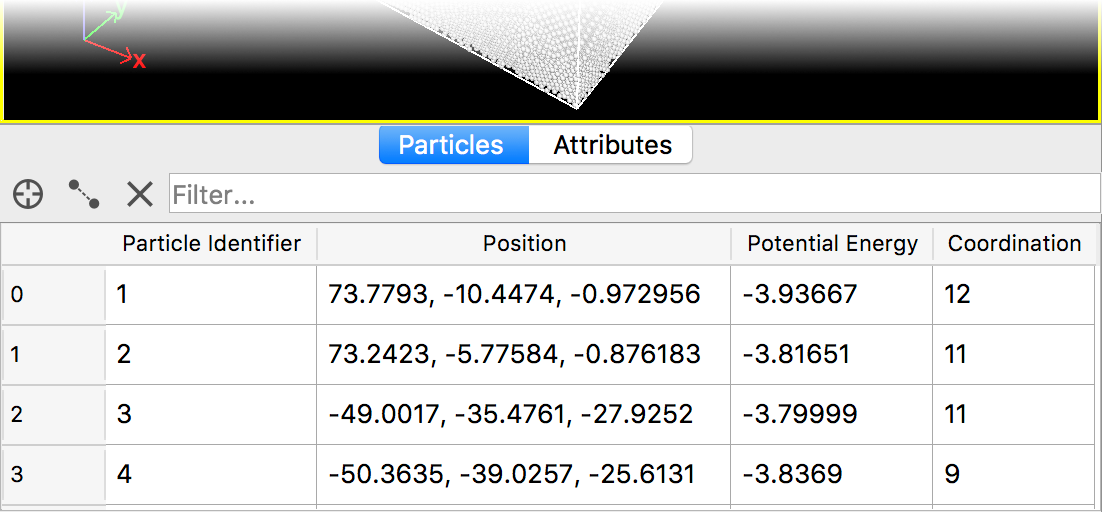This screenshot has width=1102, height=512.
Task: Select row header number 3
Action: pyautogui.click(x=53, y=475)
